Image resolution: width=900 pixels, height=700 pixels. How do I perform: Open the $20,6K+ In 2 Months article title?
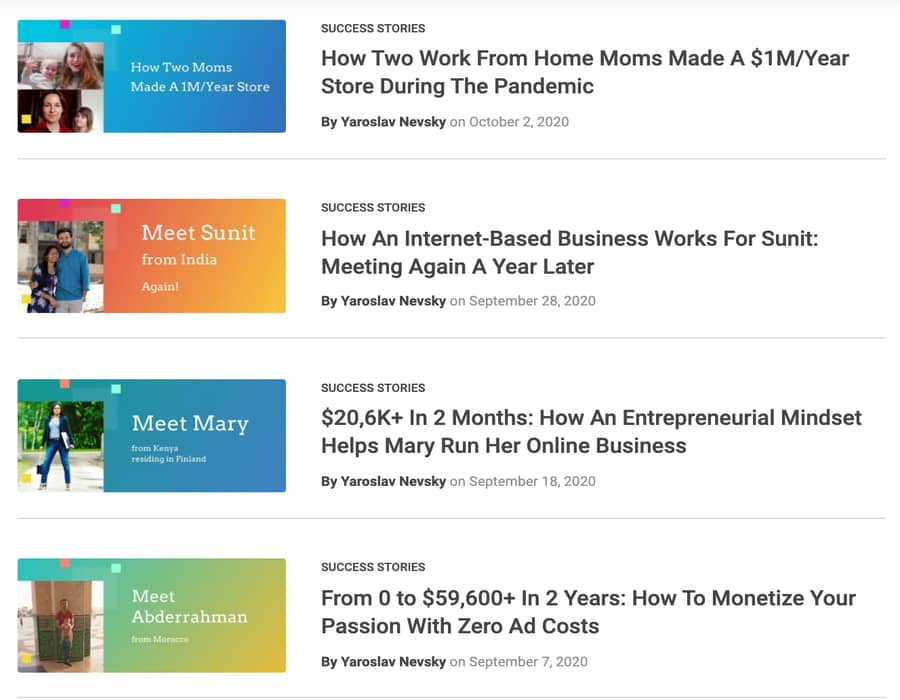[591, 431]
